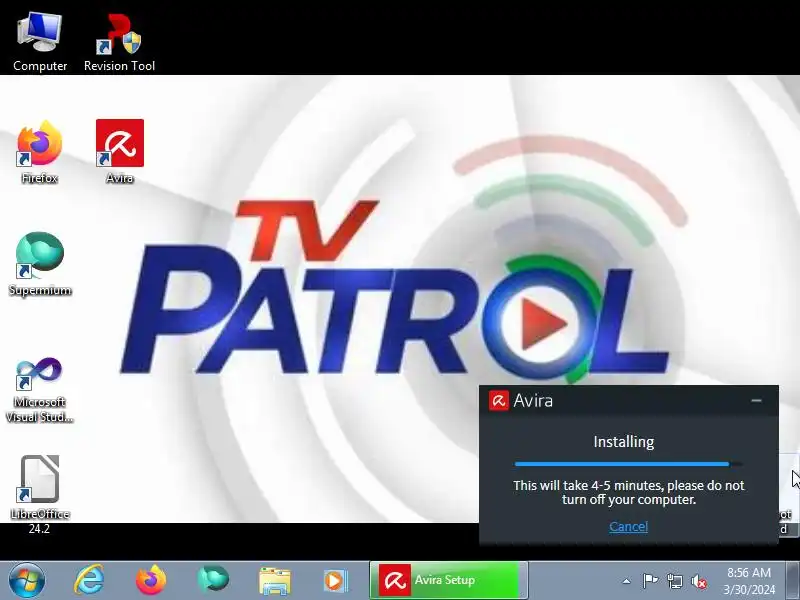Click the Installing progress bar

point(629,464)
